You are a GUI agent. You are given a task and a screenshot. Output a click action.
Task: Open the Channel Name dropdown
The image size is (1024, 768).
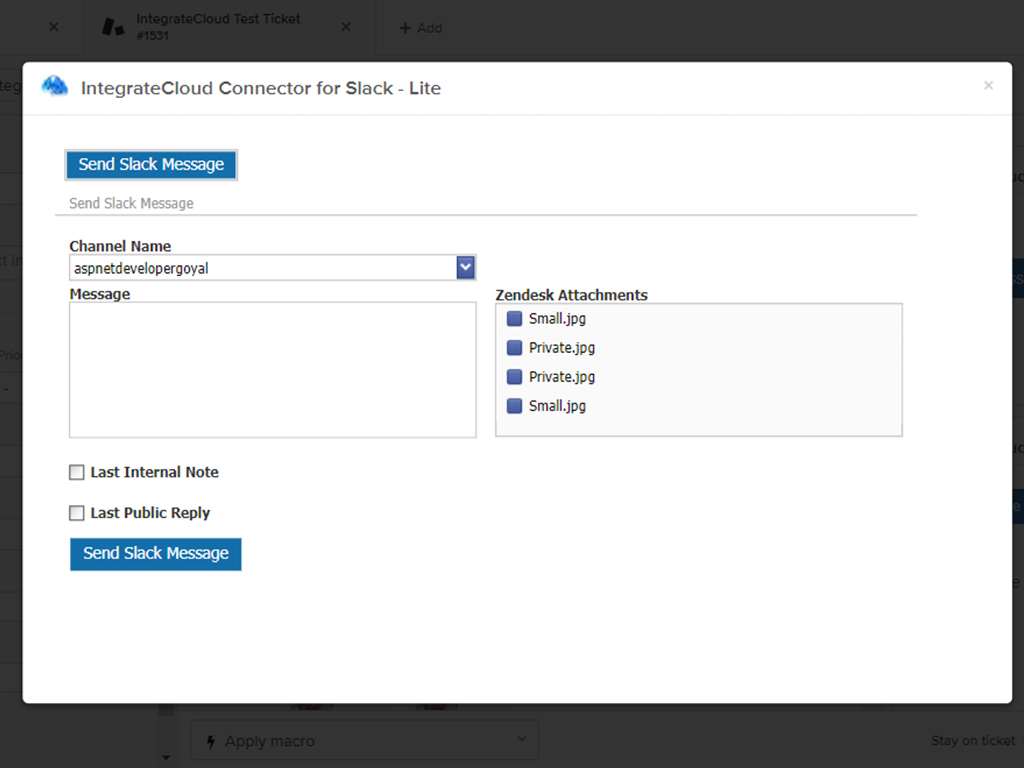(x=465, y=267)
